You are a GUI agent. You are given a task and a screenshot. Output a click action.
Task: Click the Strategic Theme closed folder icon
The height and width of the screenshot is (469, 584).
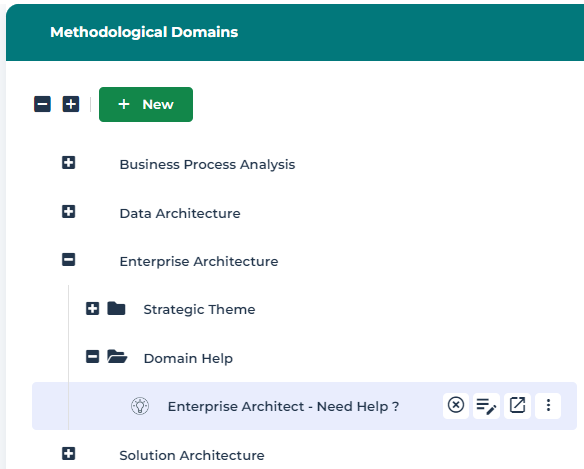point(116,308)
